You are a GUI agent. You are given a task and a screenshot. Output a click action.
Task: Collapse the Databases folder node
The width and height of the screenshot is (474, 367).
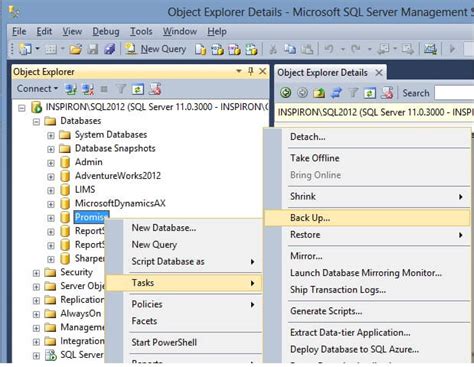pos(36,121)
